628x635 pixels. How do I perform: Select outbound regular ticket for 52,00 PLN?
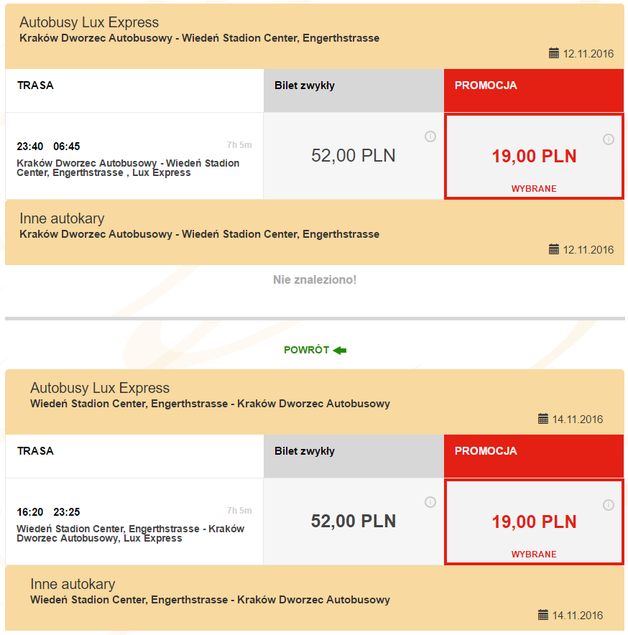(x=353, y=155)
